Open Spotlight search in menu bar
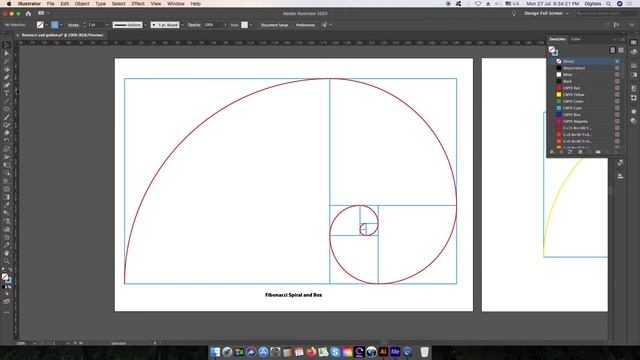 coord(609,4)
